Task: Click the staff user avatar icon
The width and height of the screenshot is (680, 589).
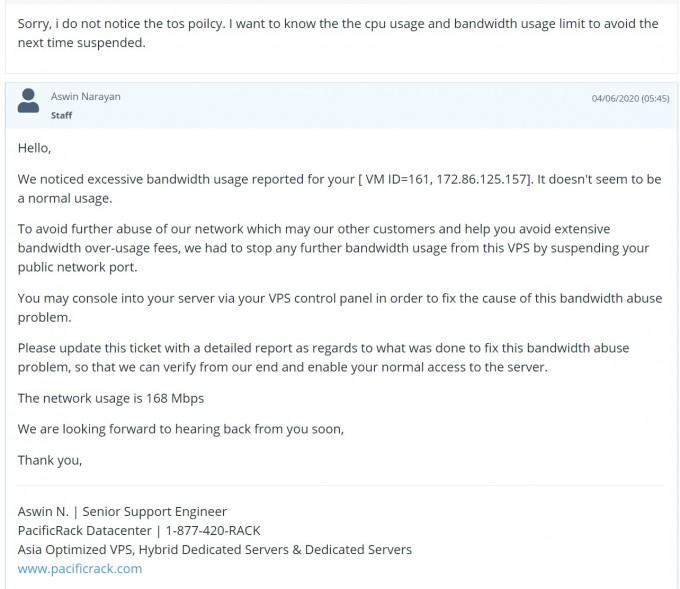Action: coord(28,101)
